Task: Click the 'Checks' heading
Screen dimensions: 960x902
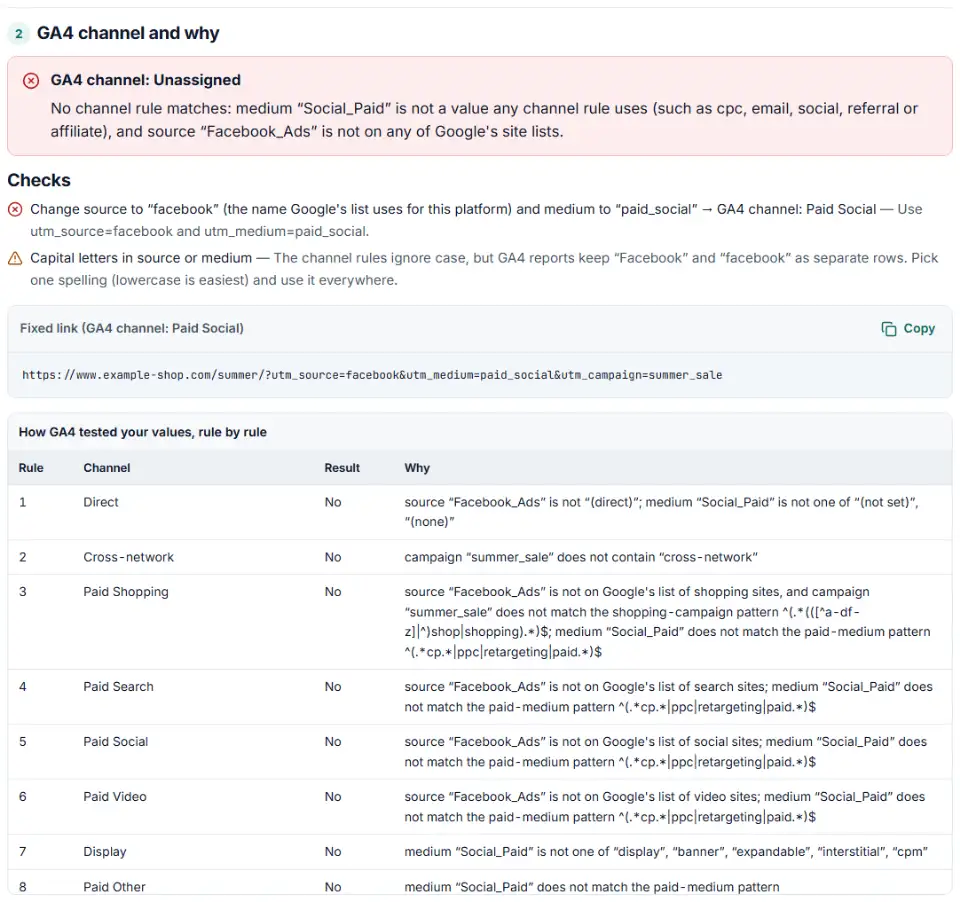Action: point(39,180)
